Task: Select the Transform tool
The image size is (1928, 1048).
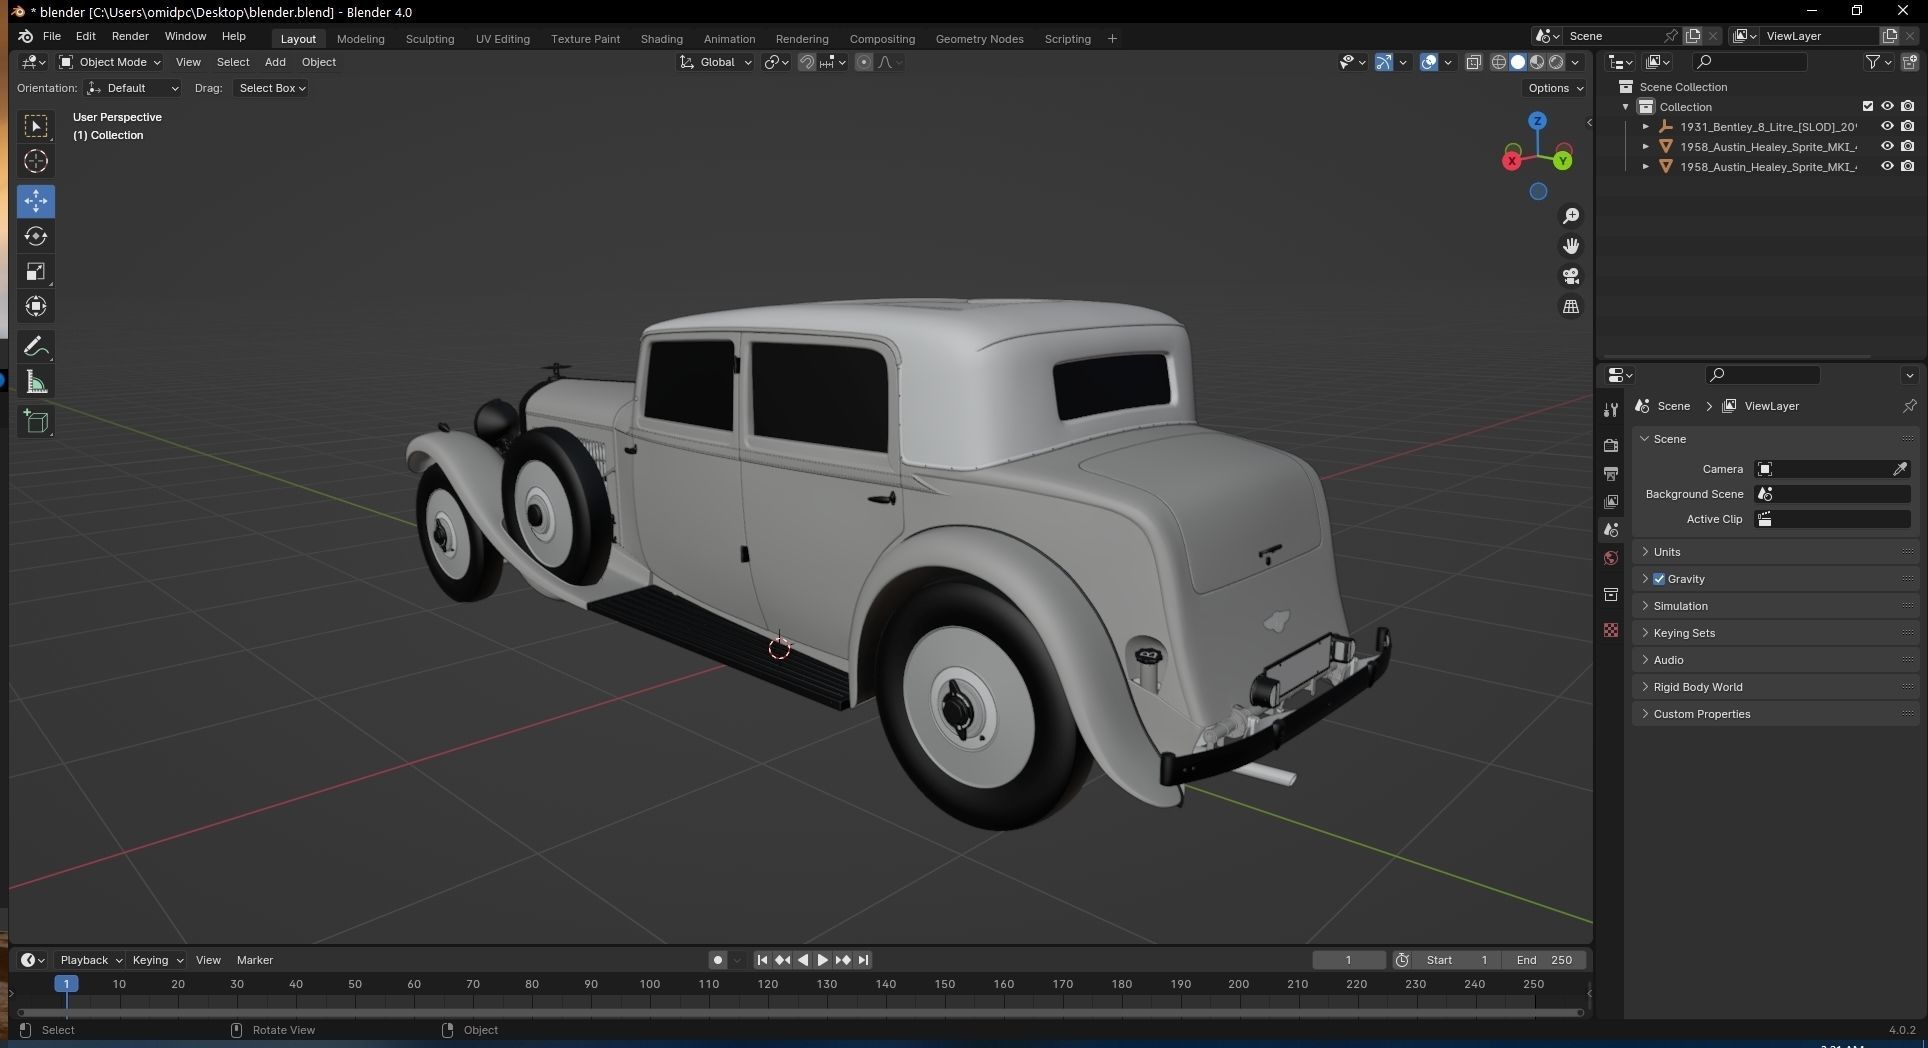Action: pyautogui.click(x=36, y=306)
